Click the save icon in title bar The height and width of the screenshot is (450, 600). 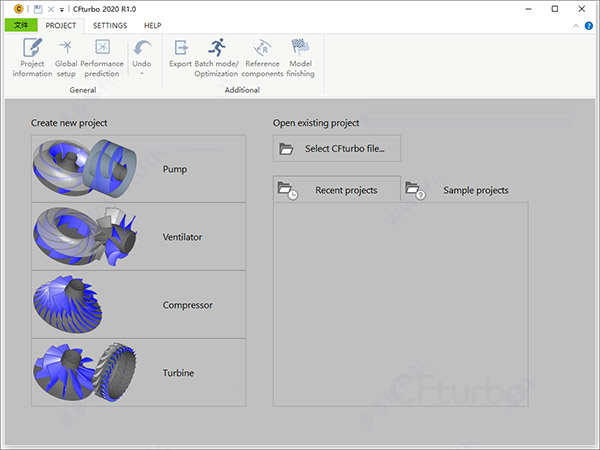pyautogui.click(x=37, y=9)
